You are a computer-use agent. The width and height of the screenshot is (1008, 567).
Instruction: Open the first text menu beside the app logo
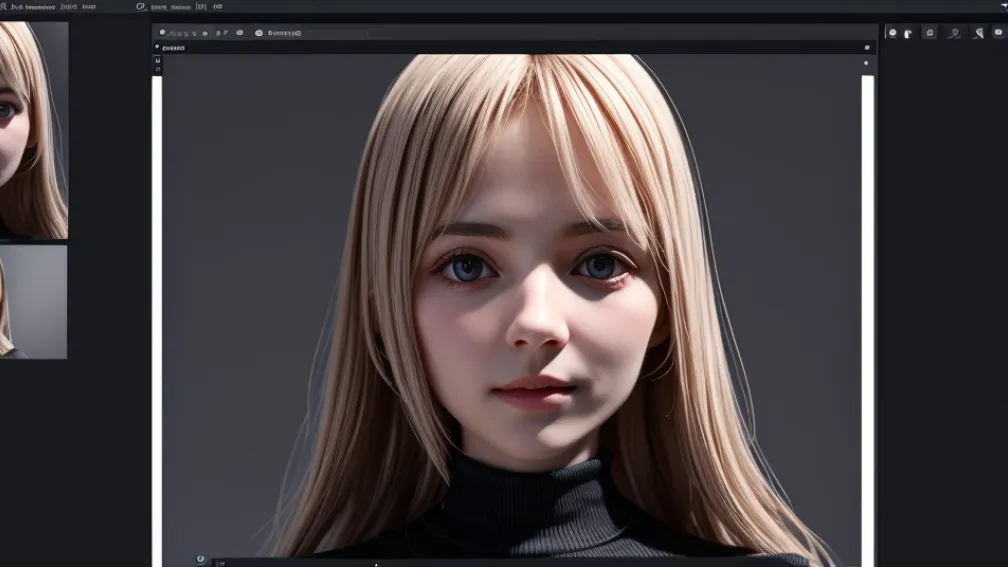(33, 6)
